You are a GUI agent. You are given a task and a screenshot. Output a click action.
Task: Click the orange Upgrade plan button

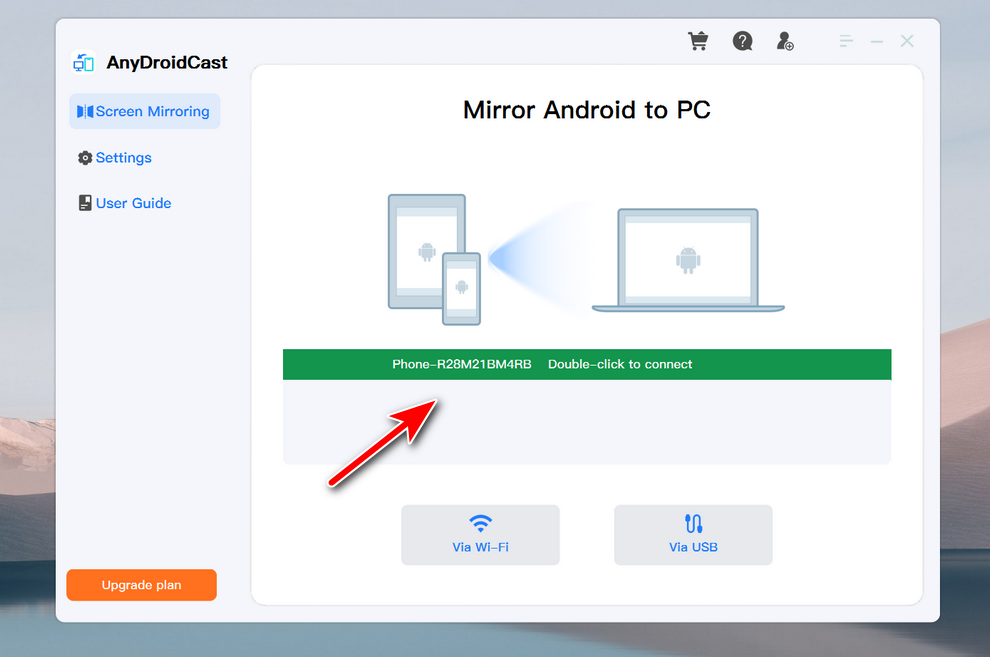click(x=141, y=585)
